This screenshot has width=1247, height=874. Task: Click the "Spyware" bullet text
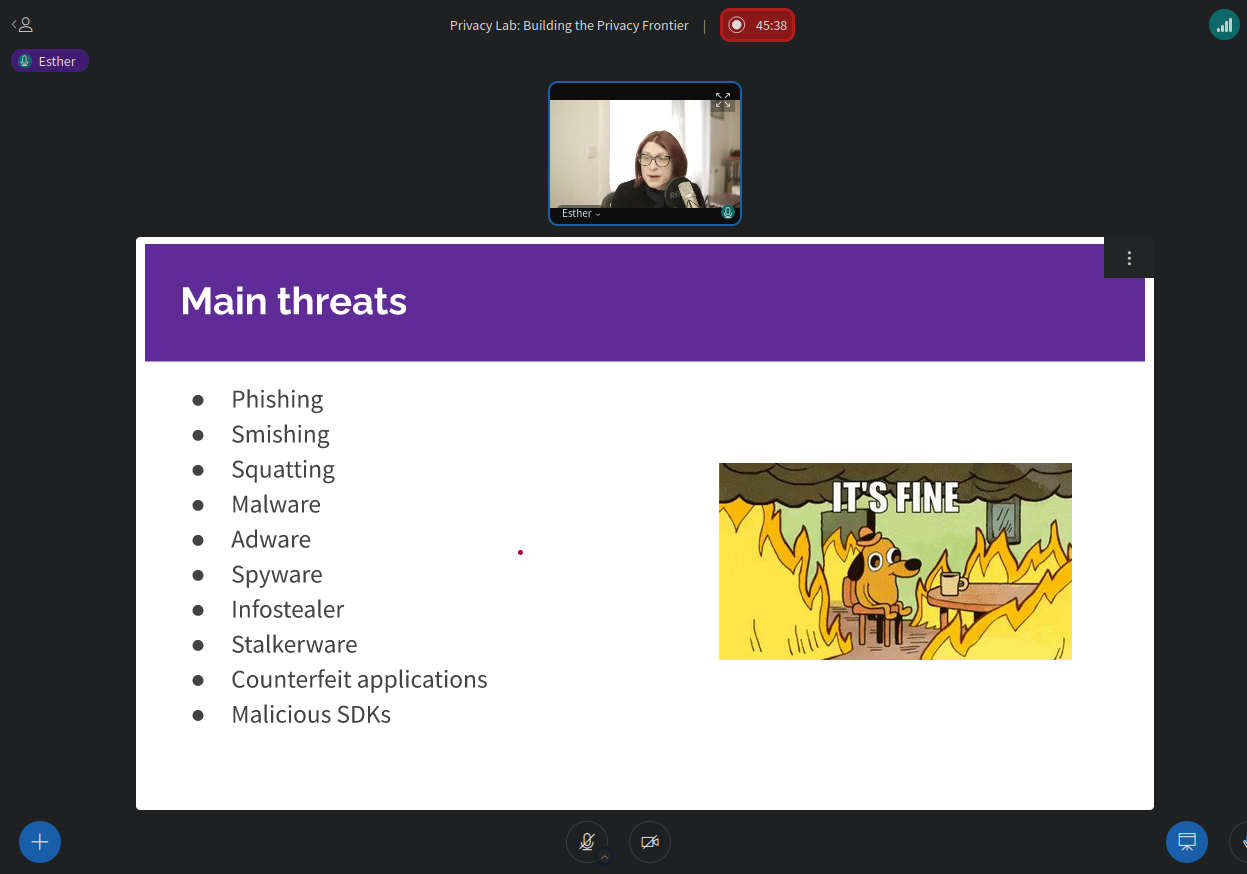(x=277, y=574)
